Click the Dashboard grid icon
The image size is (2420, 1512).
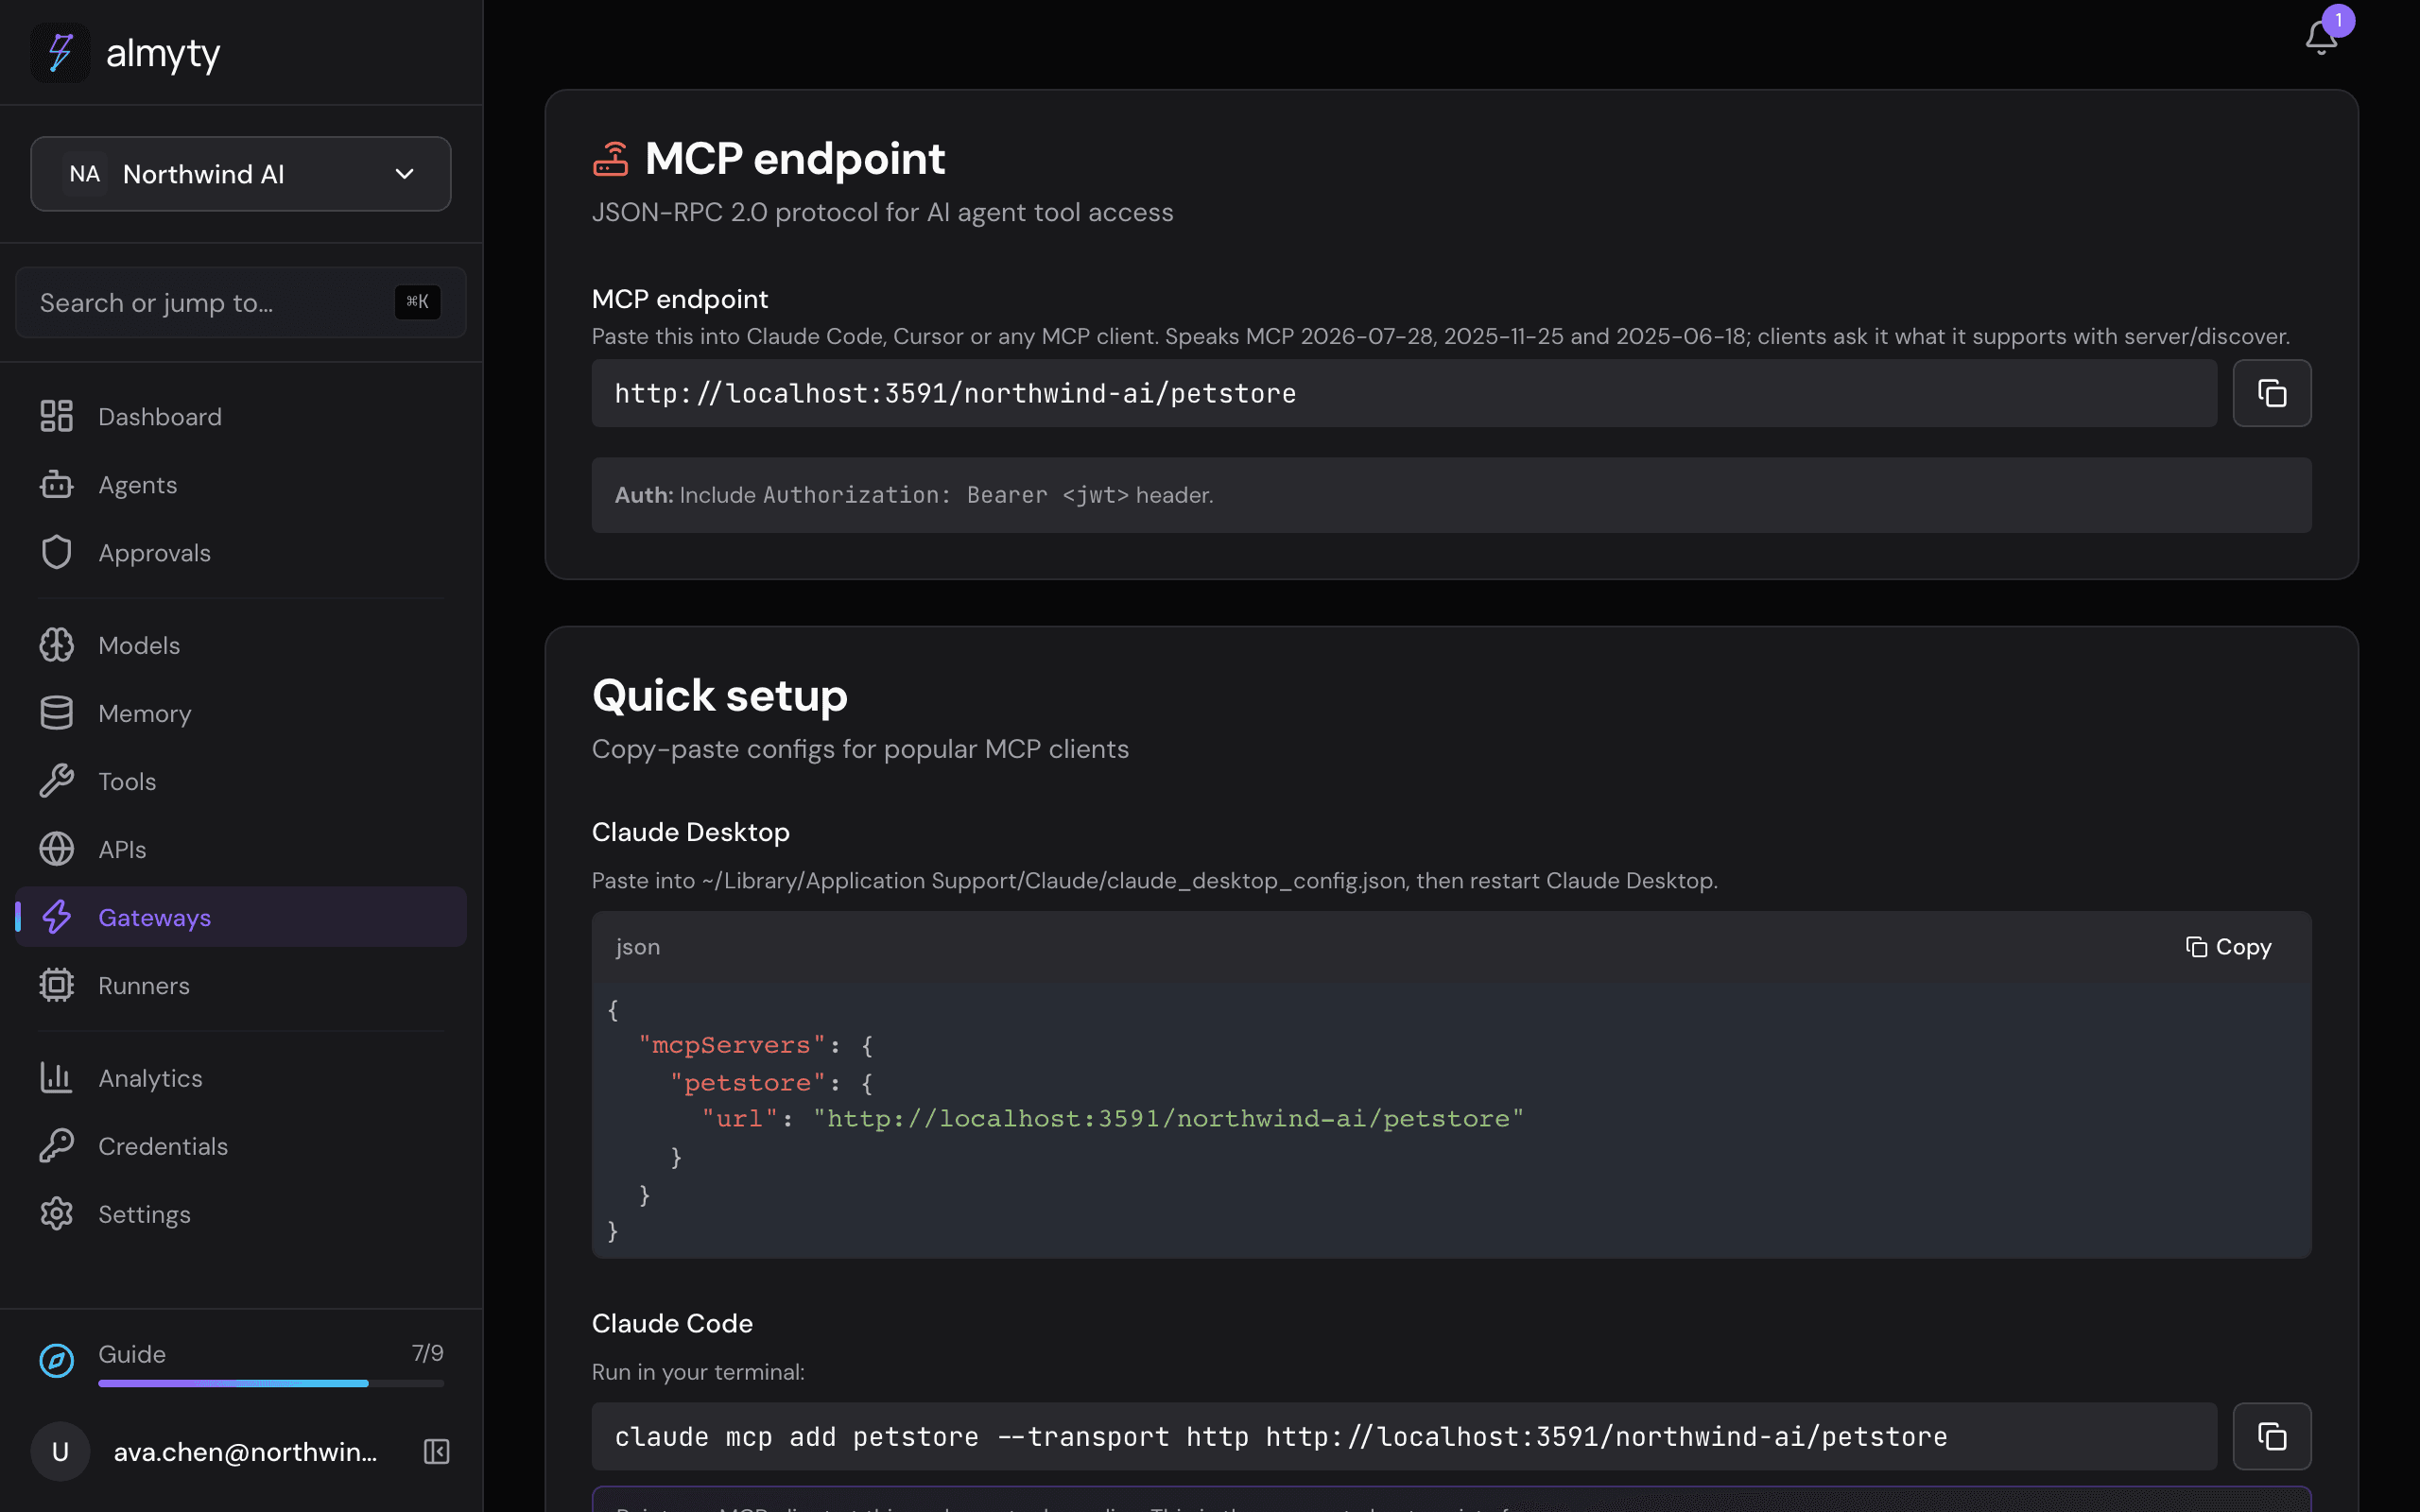[x=56, y=416]
